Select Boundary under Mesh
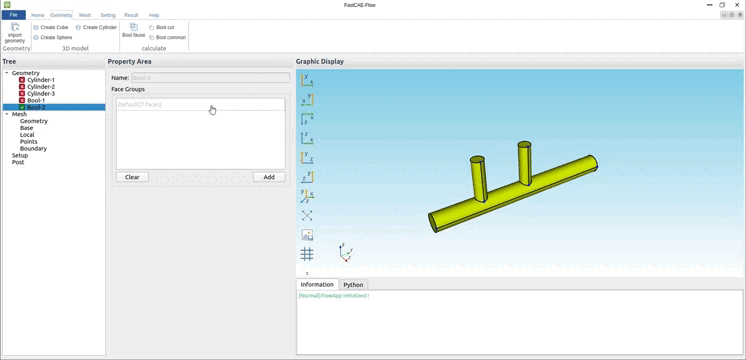 coord(33,149)
